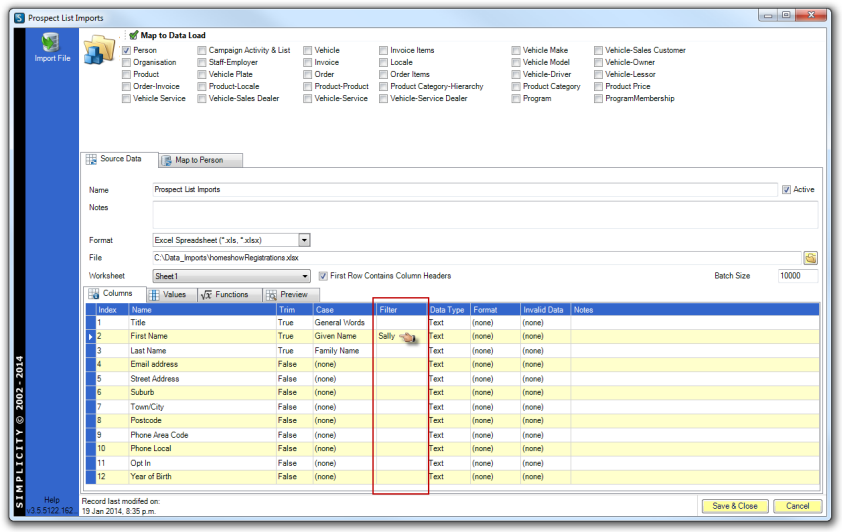This screenshot has height=532, width=842.
Task: Tick the Staff-Employer checkbox
Action: click(202, 62)
